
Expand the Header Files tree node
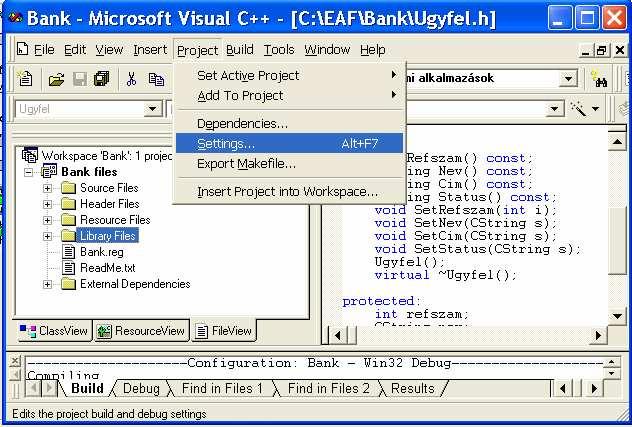pos(47,204)
